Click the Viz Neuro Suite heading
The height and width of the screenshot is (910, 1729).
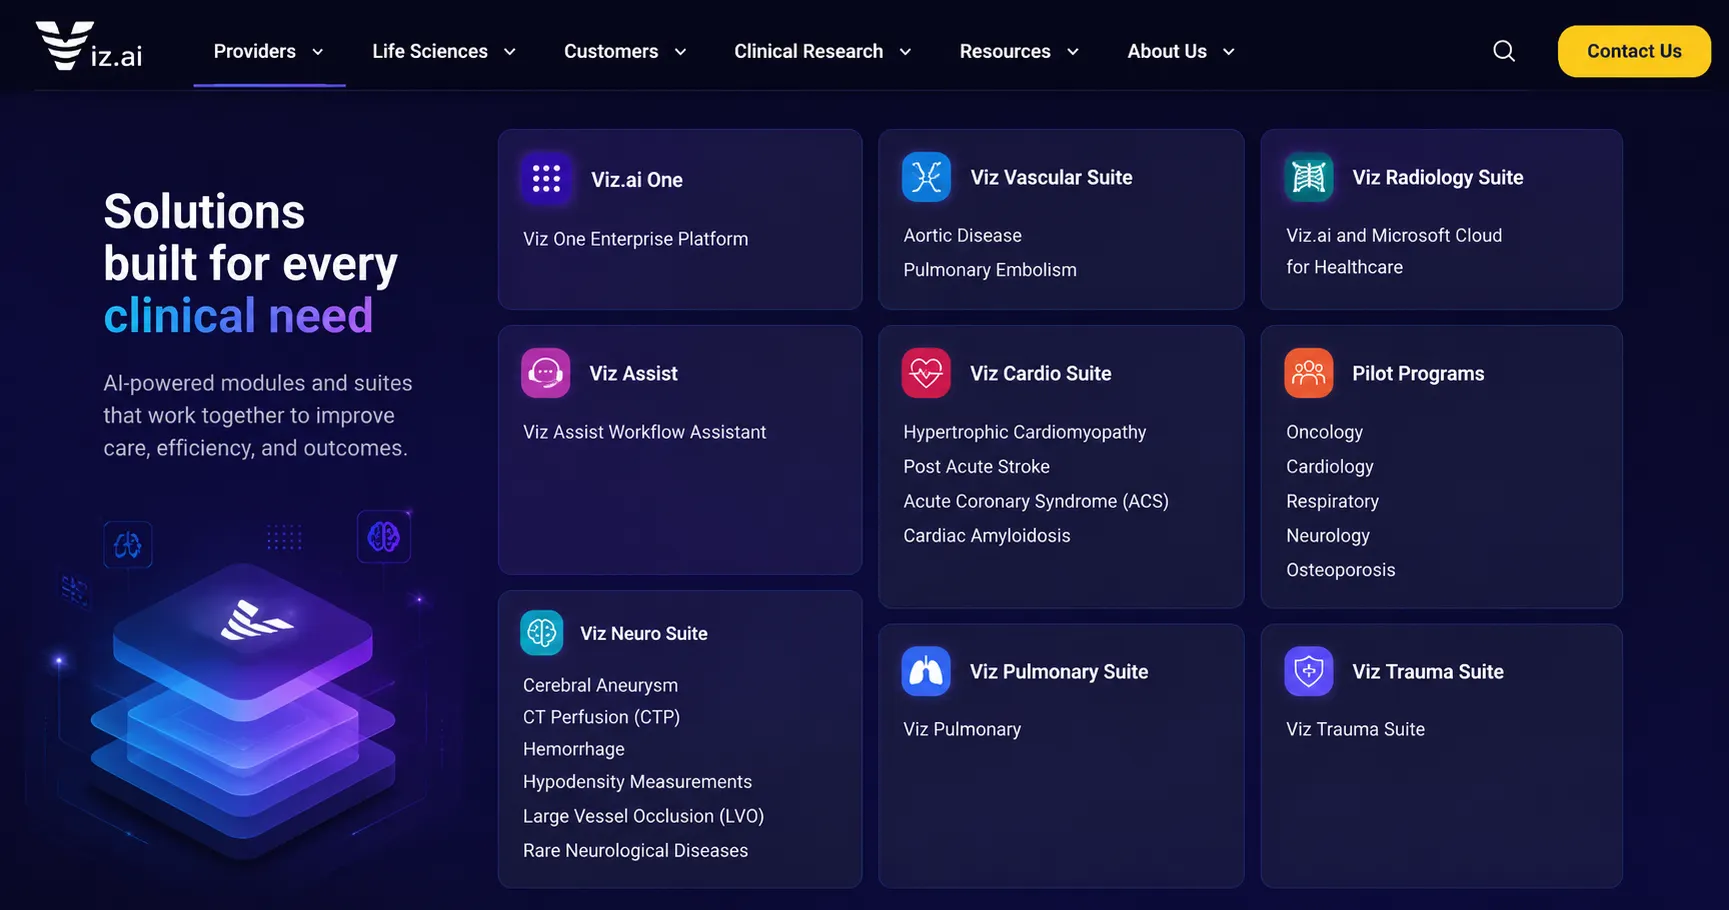[643, 633]
